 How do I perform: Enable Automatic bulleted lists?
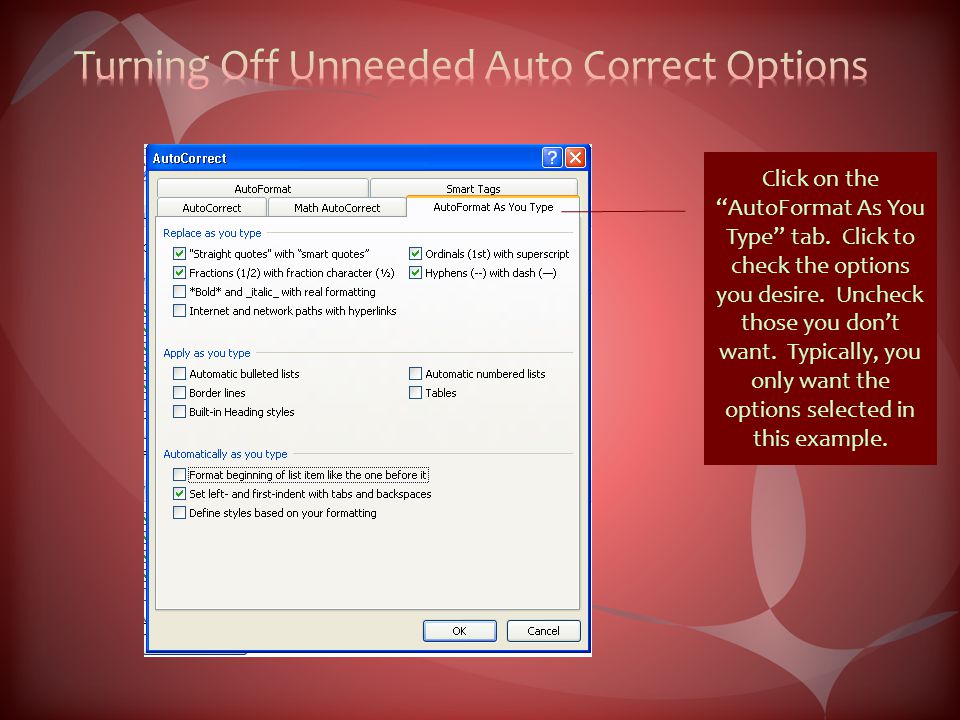(179, 373)
